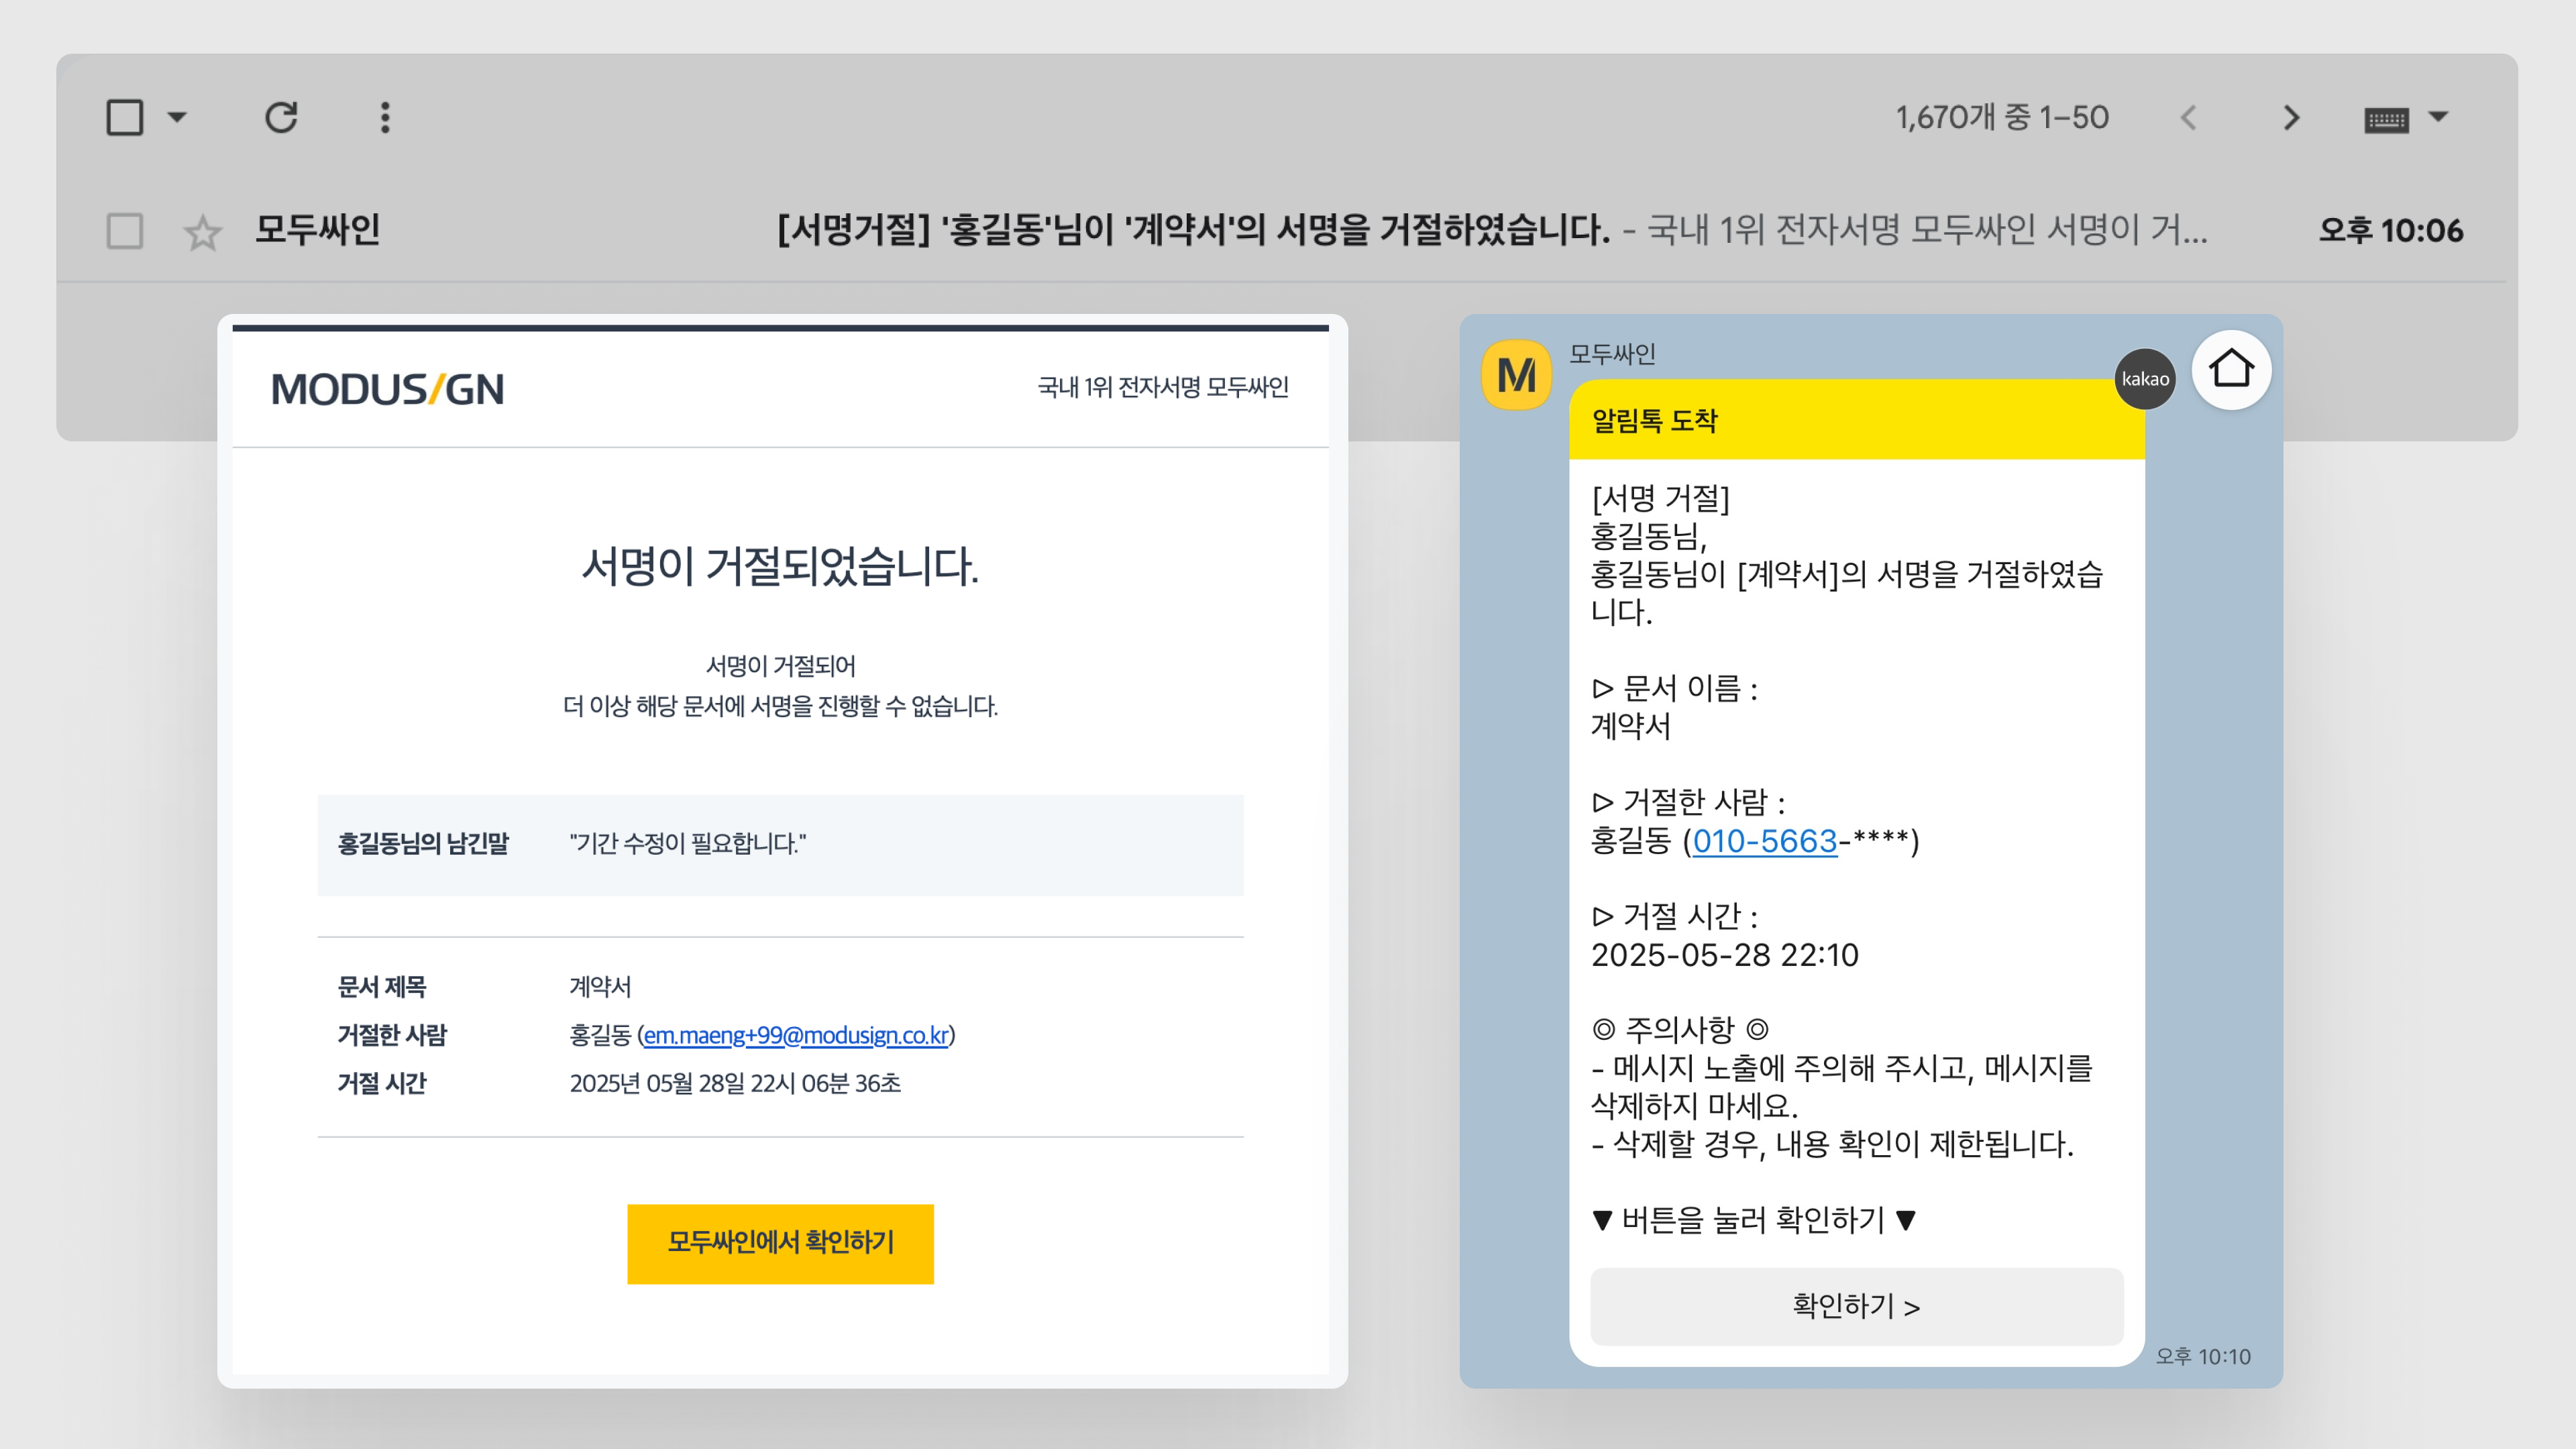The image size is (2576, 1449).
Task: Check the 모두싸인 email row checkbox
Action: coord(125,231)
